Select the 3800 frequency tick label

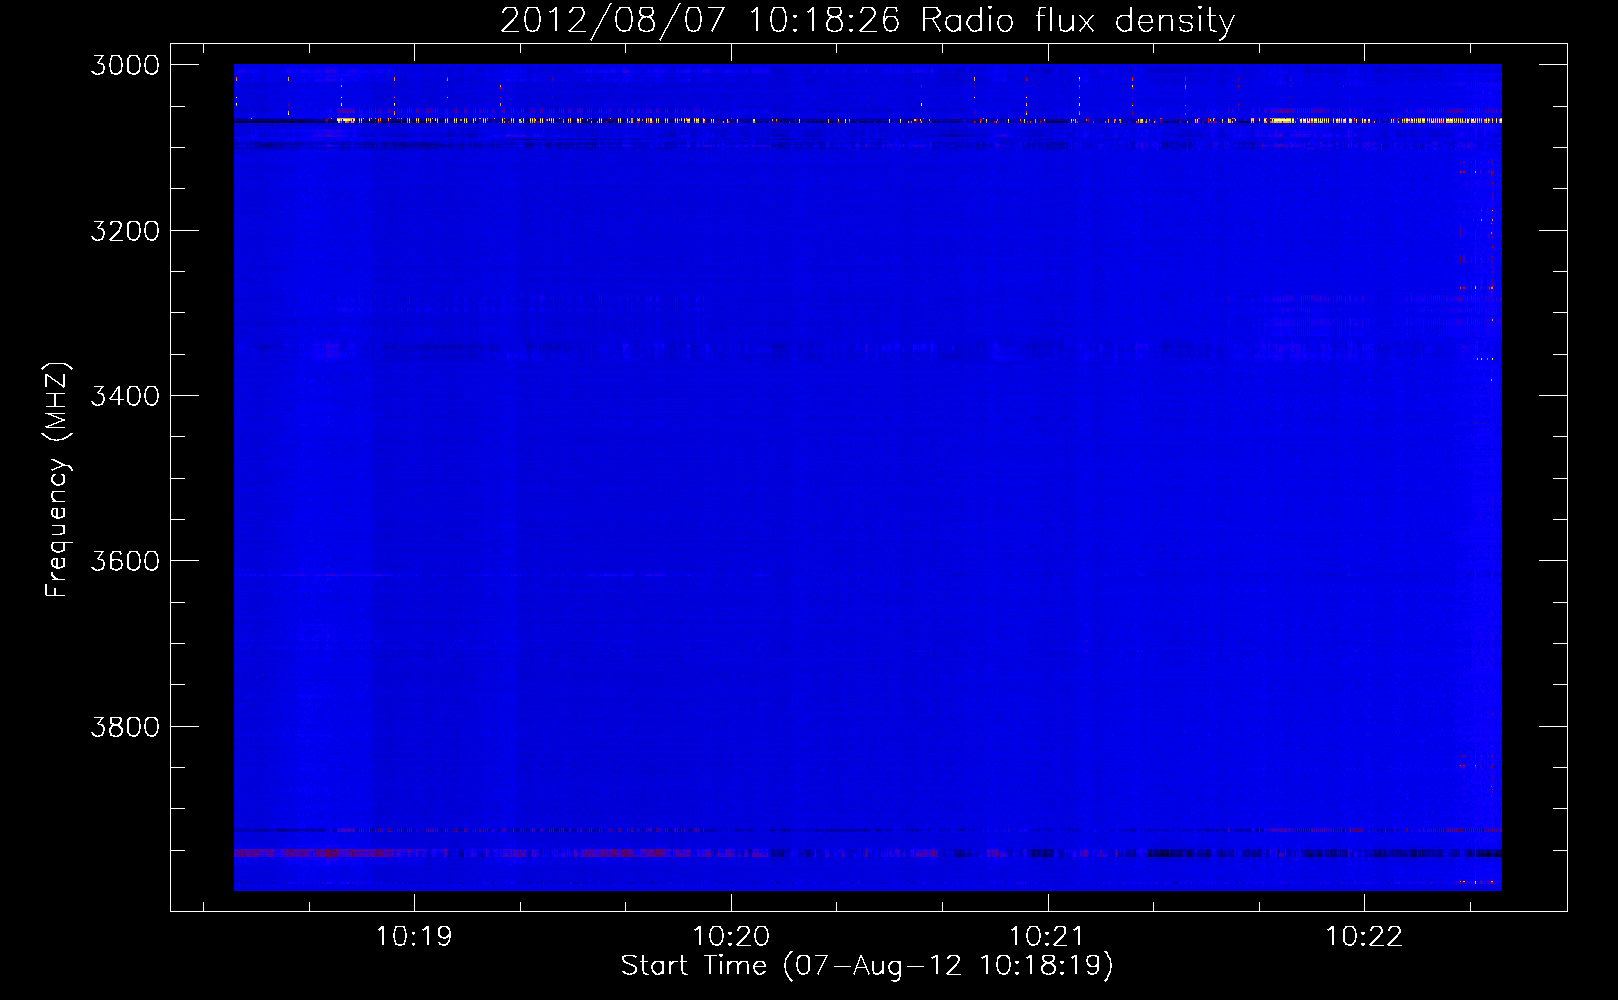pos(125,727)
